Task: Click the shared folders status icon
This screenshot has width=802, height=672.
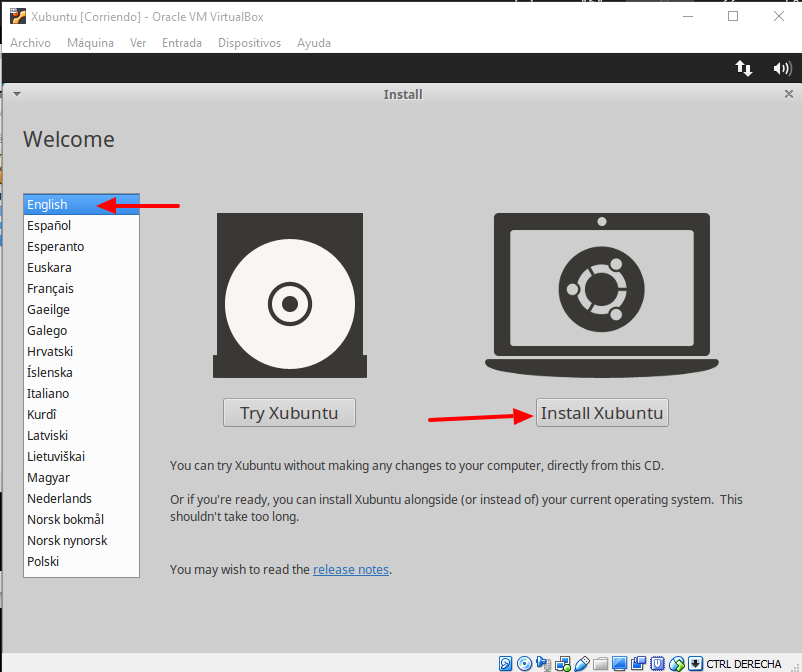Action: coord(600,664)
